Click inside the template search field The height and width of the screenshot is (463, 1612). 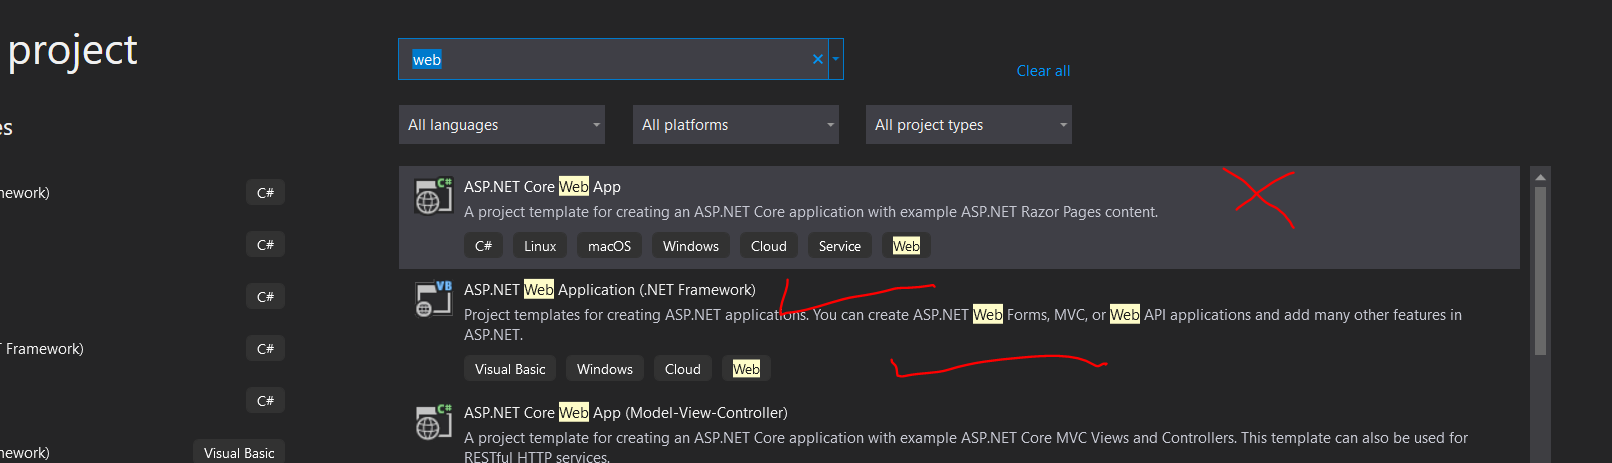610,60
